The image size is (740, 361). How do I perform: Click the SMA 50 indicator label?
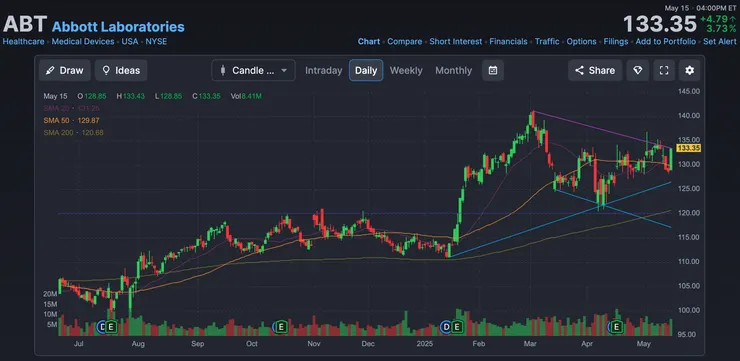tap(71, 120)
